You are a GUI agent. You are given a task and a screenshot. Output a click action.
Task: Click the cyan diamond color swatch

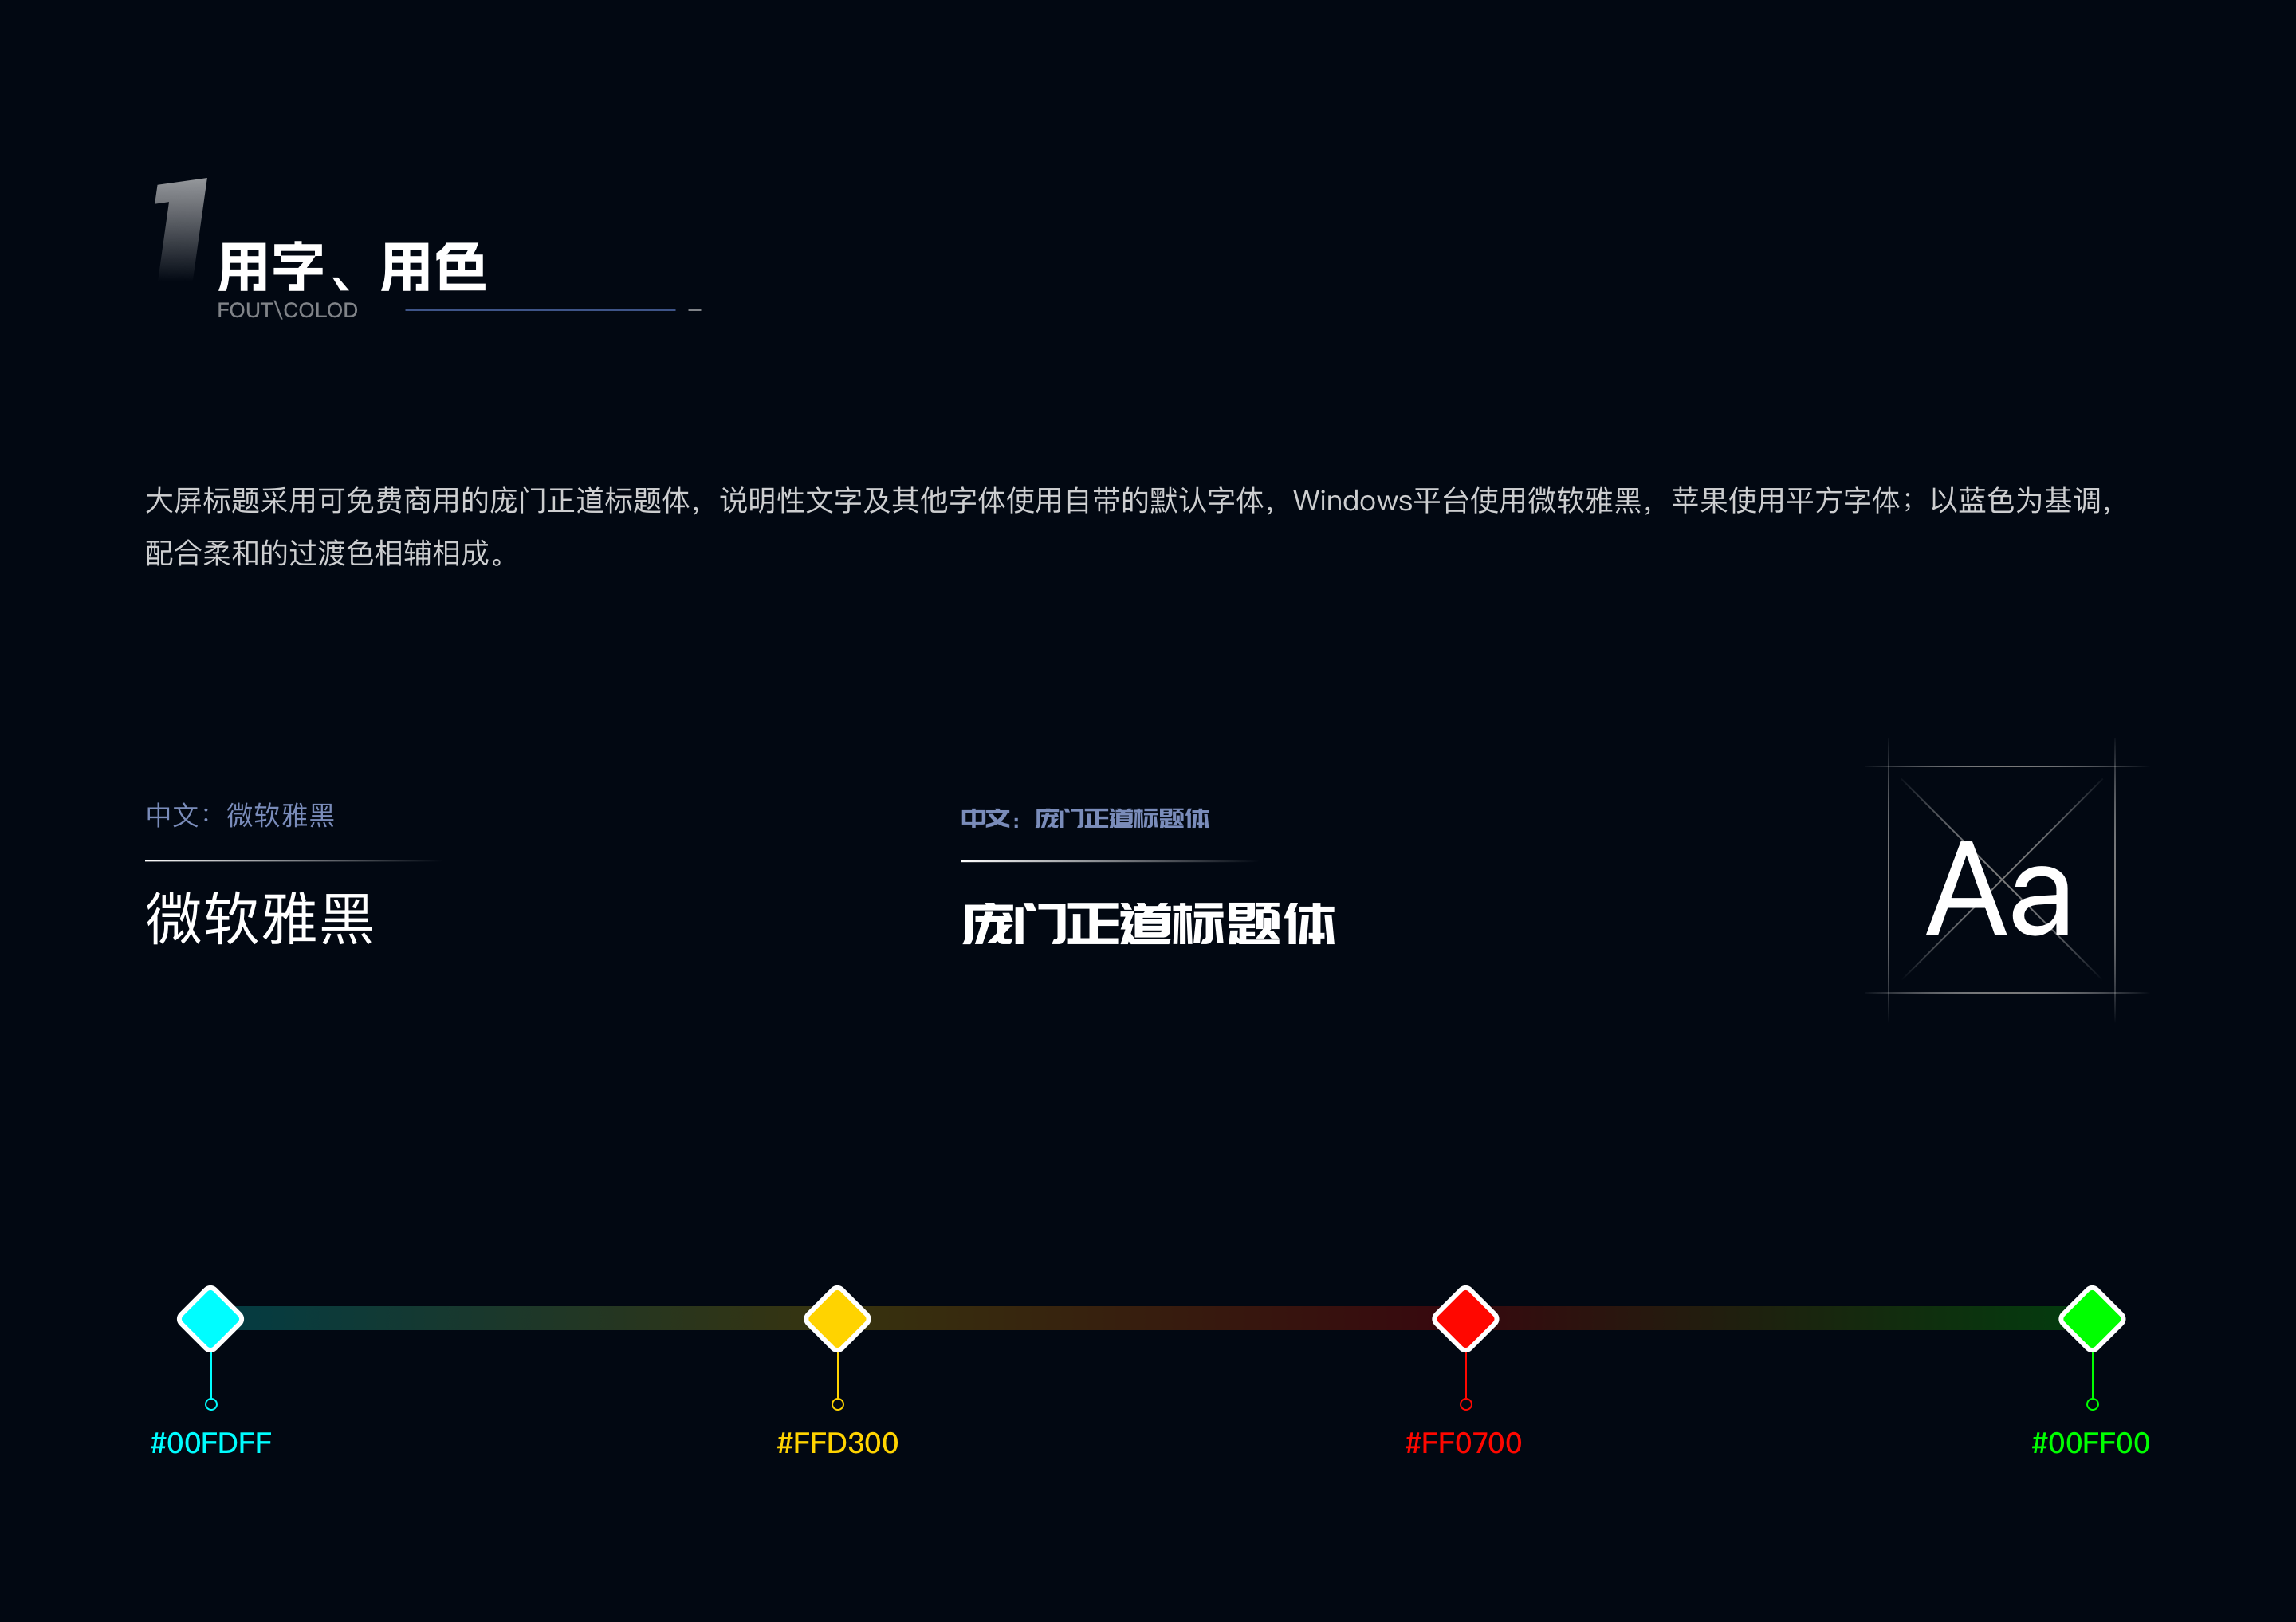(210, 1318)
